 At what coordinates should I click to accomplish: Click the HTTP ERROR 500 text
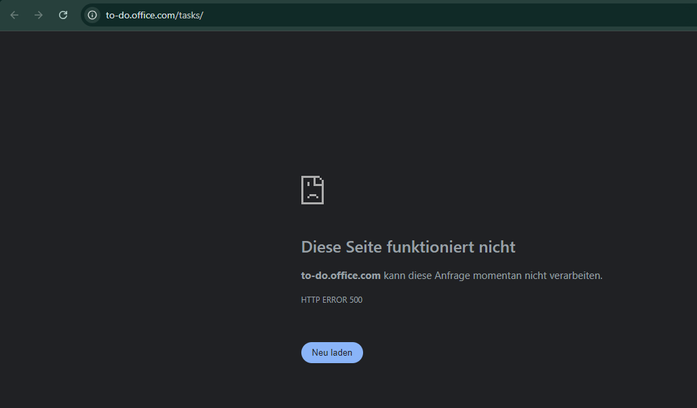click(332, 300)
